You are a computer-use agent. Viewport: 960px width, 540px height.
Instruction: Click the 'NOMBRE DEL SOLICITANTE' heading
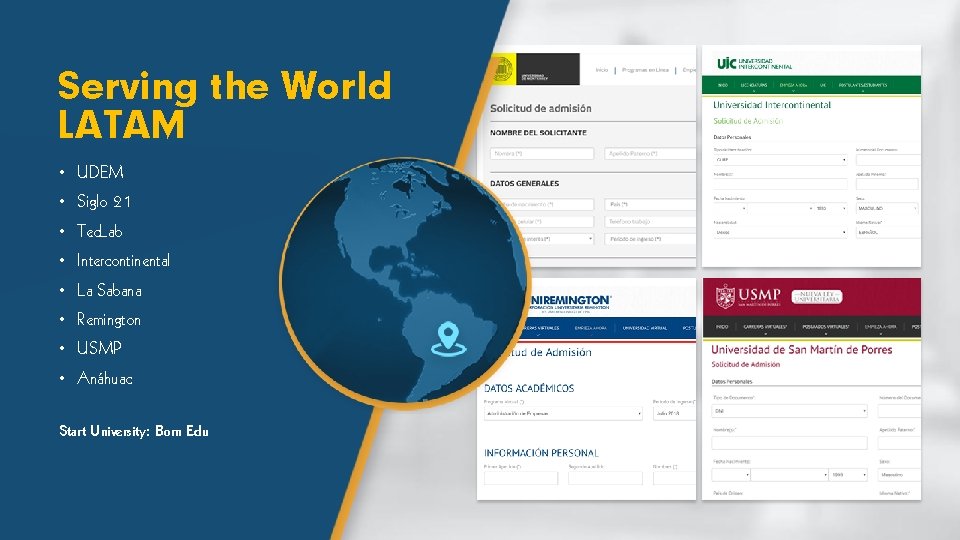[x=538, y=132]
